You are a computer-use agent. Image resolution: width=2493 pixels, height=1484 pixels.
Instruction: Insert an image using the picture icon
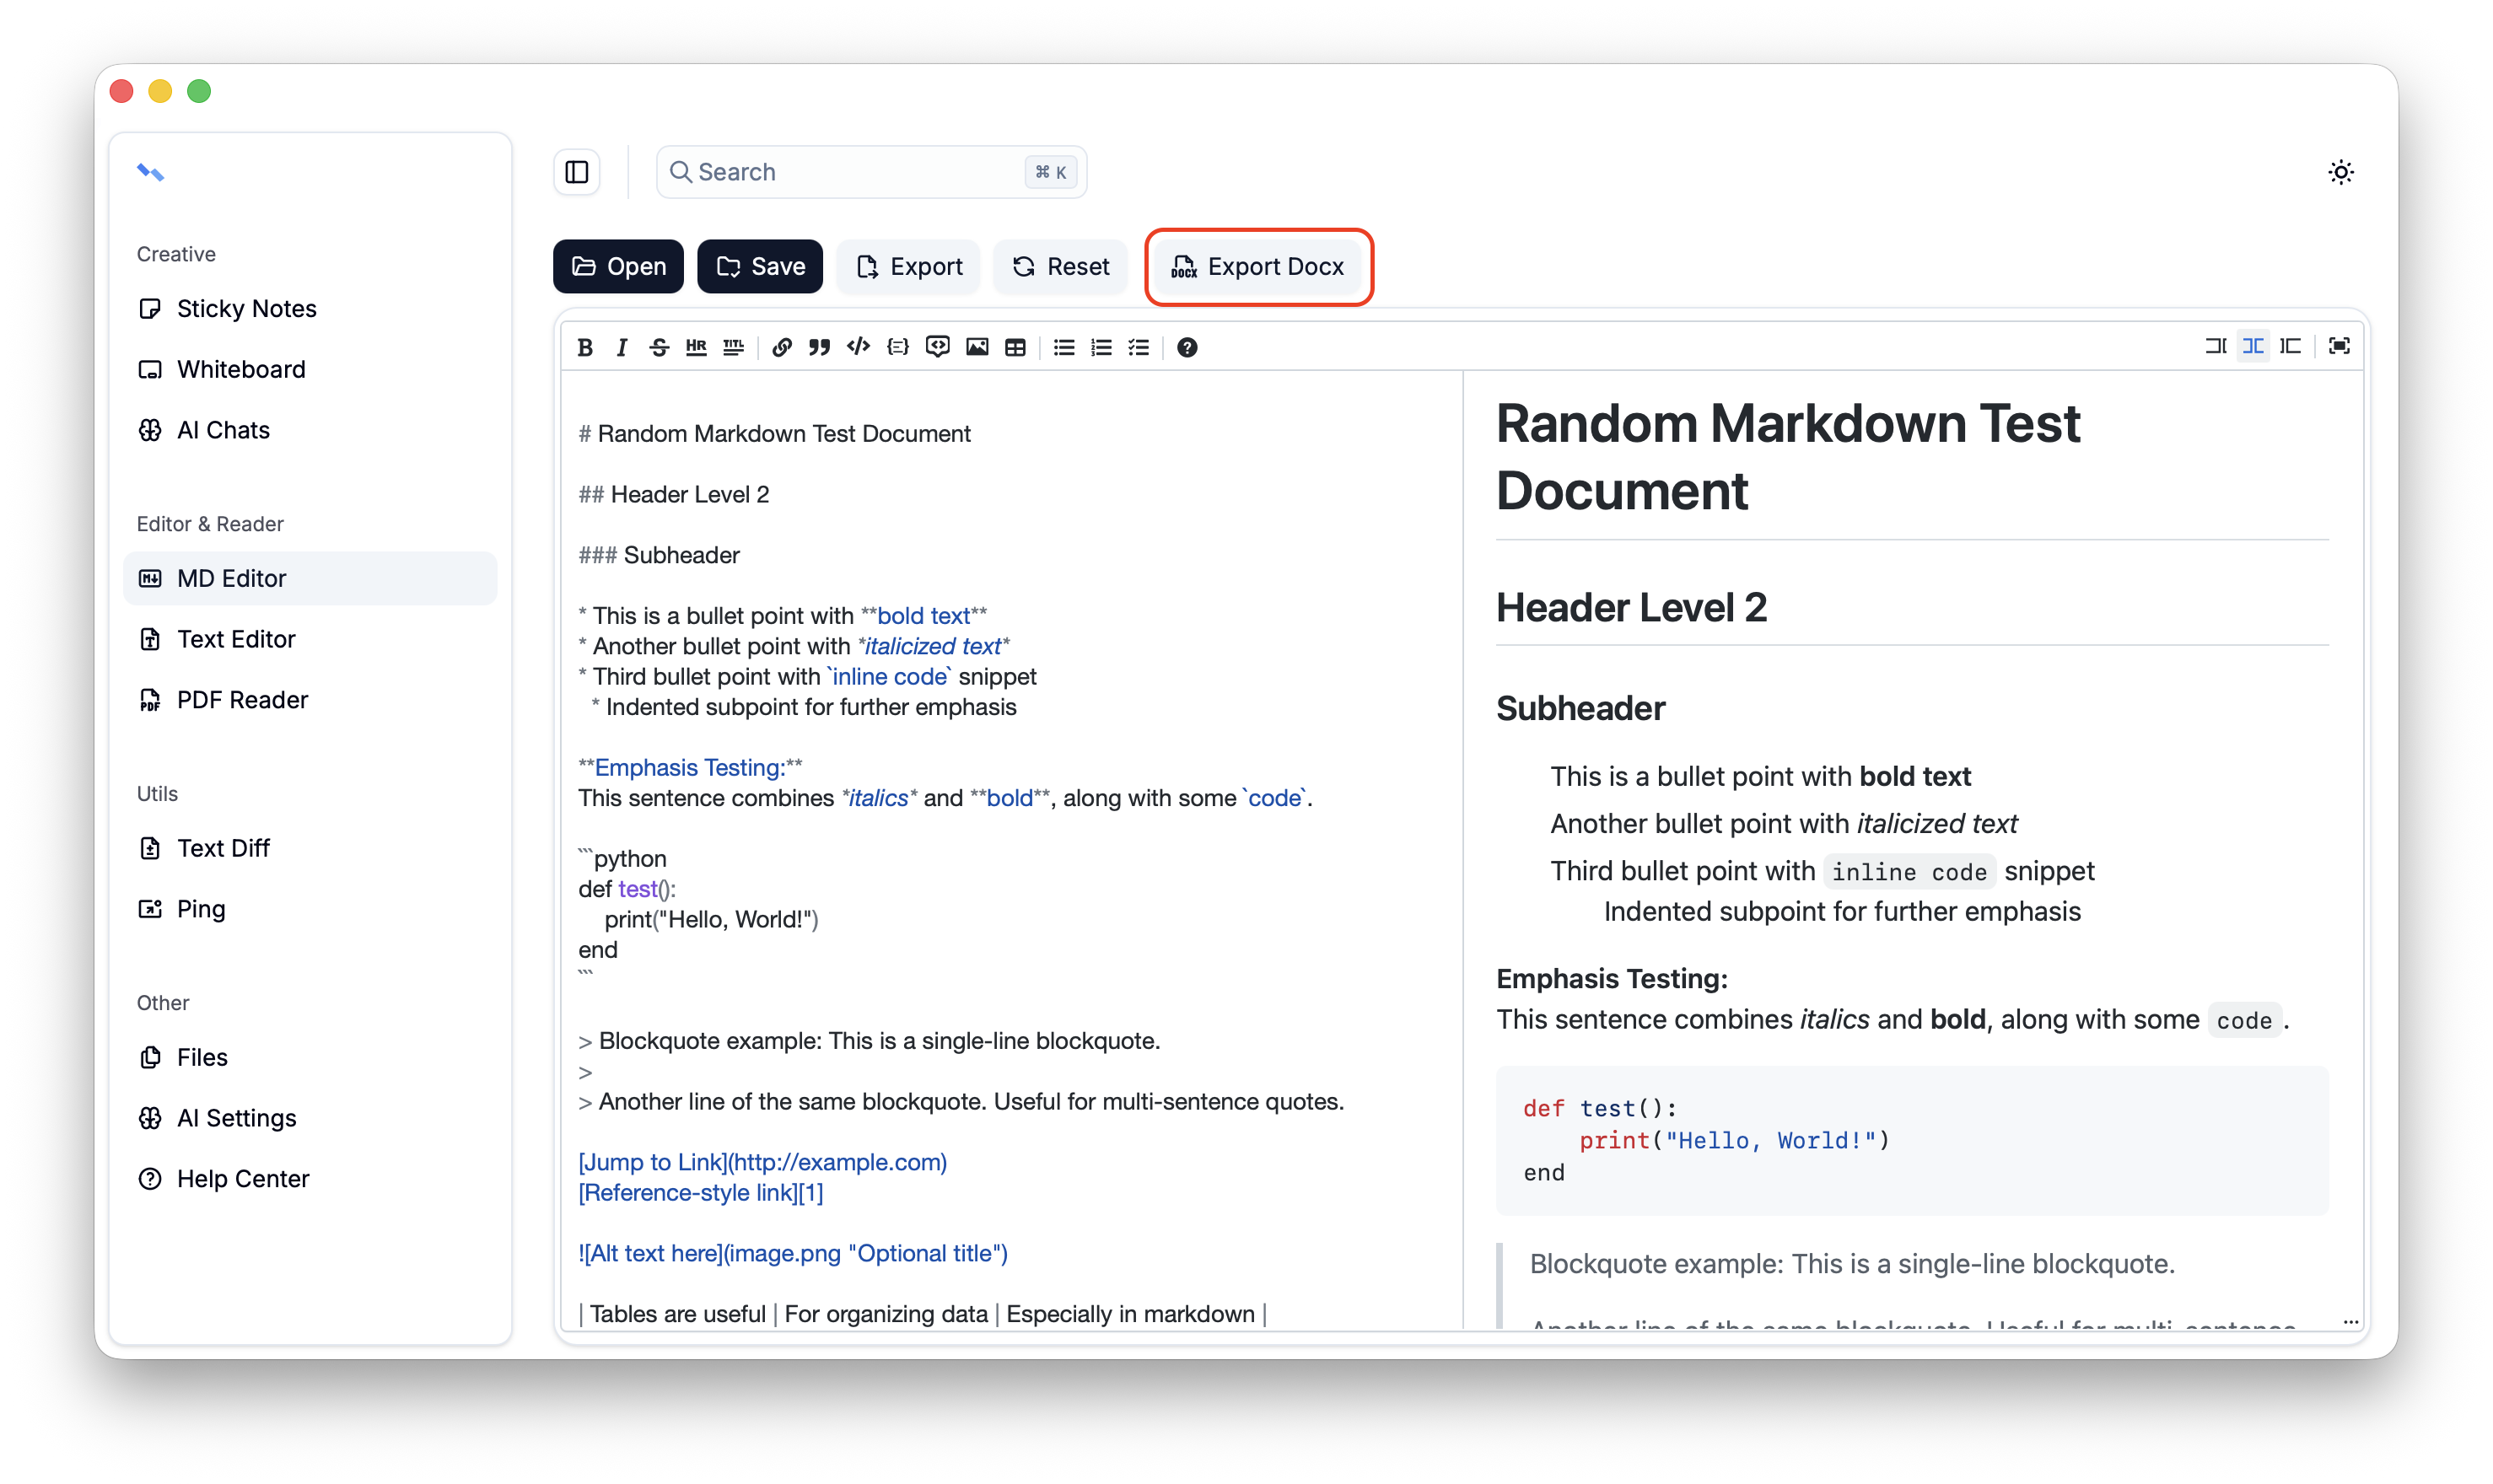977,347
